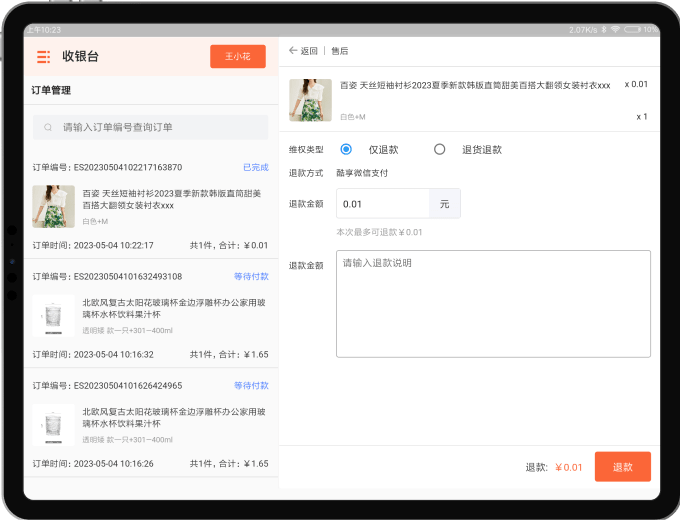
Task: Open the completed order ending in 163870
Action: coord(150,206)
